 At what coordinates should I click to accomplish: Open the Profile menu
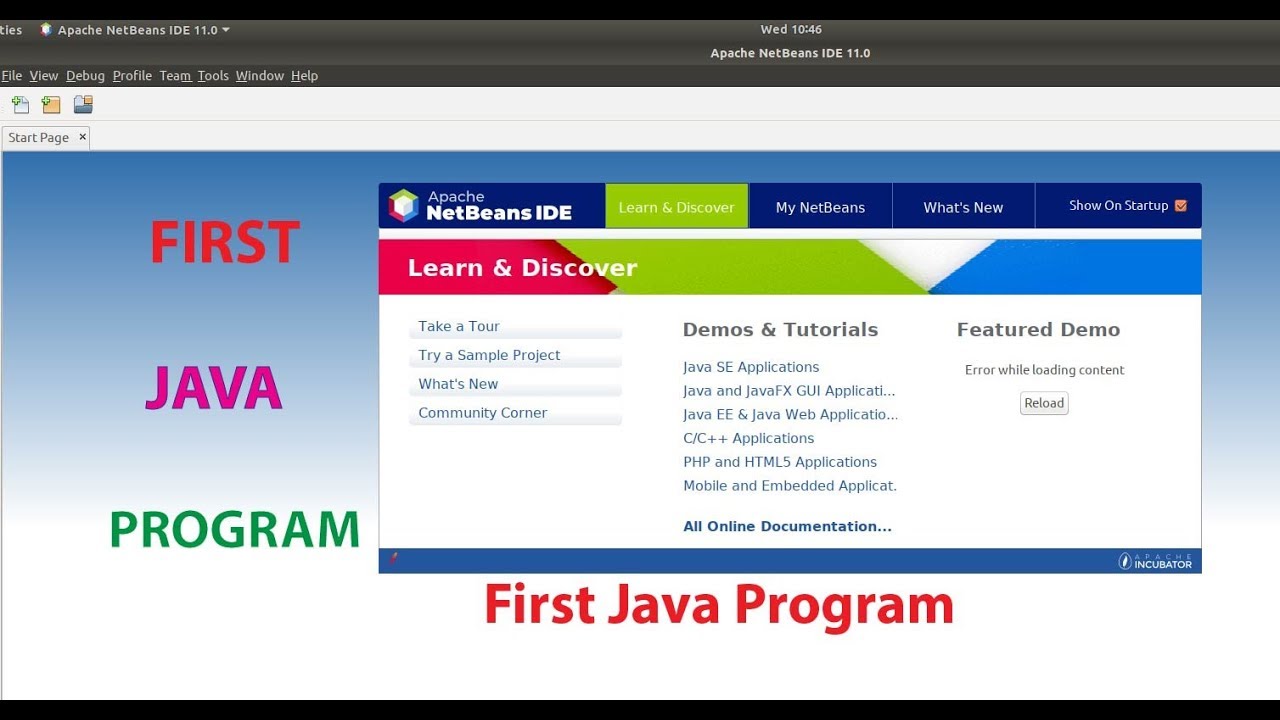(132, 76)
